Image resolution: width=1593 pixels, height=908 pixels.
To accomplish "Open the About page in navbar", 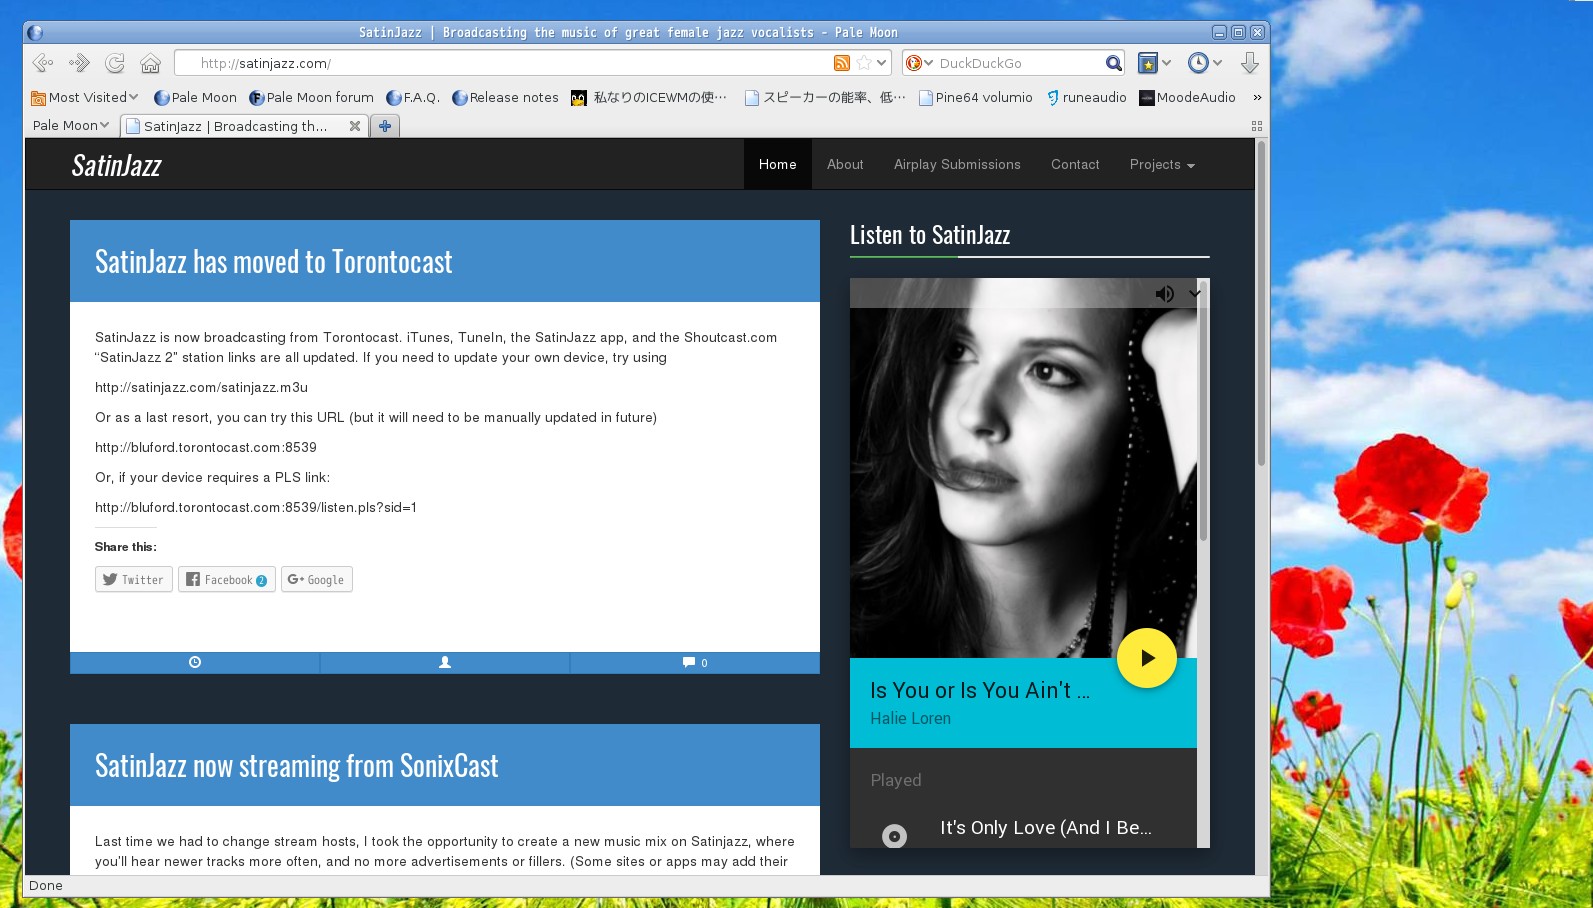I will [x=845, y=165].
